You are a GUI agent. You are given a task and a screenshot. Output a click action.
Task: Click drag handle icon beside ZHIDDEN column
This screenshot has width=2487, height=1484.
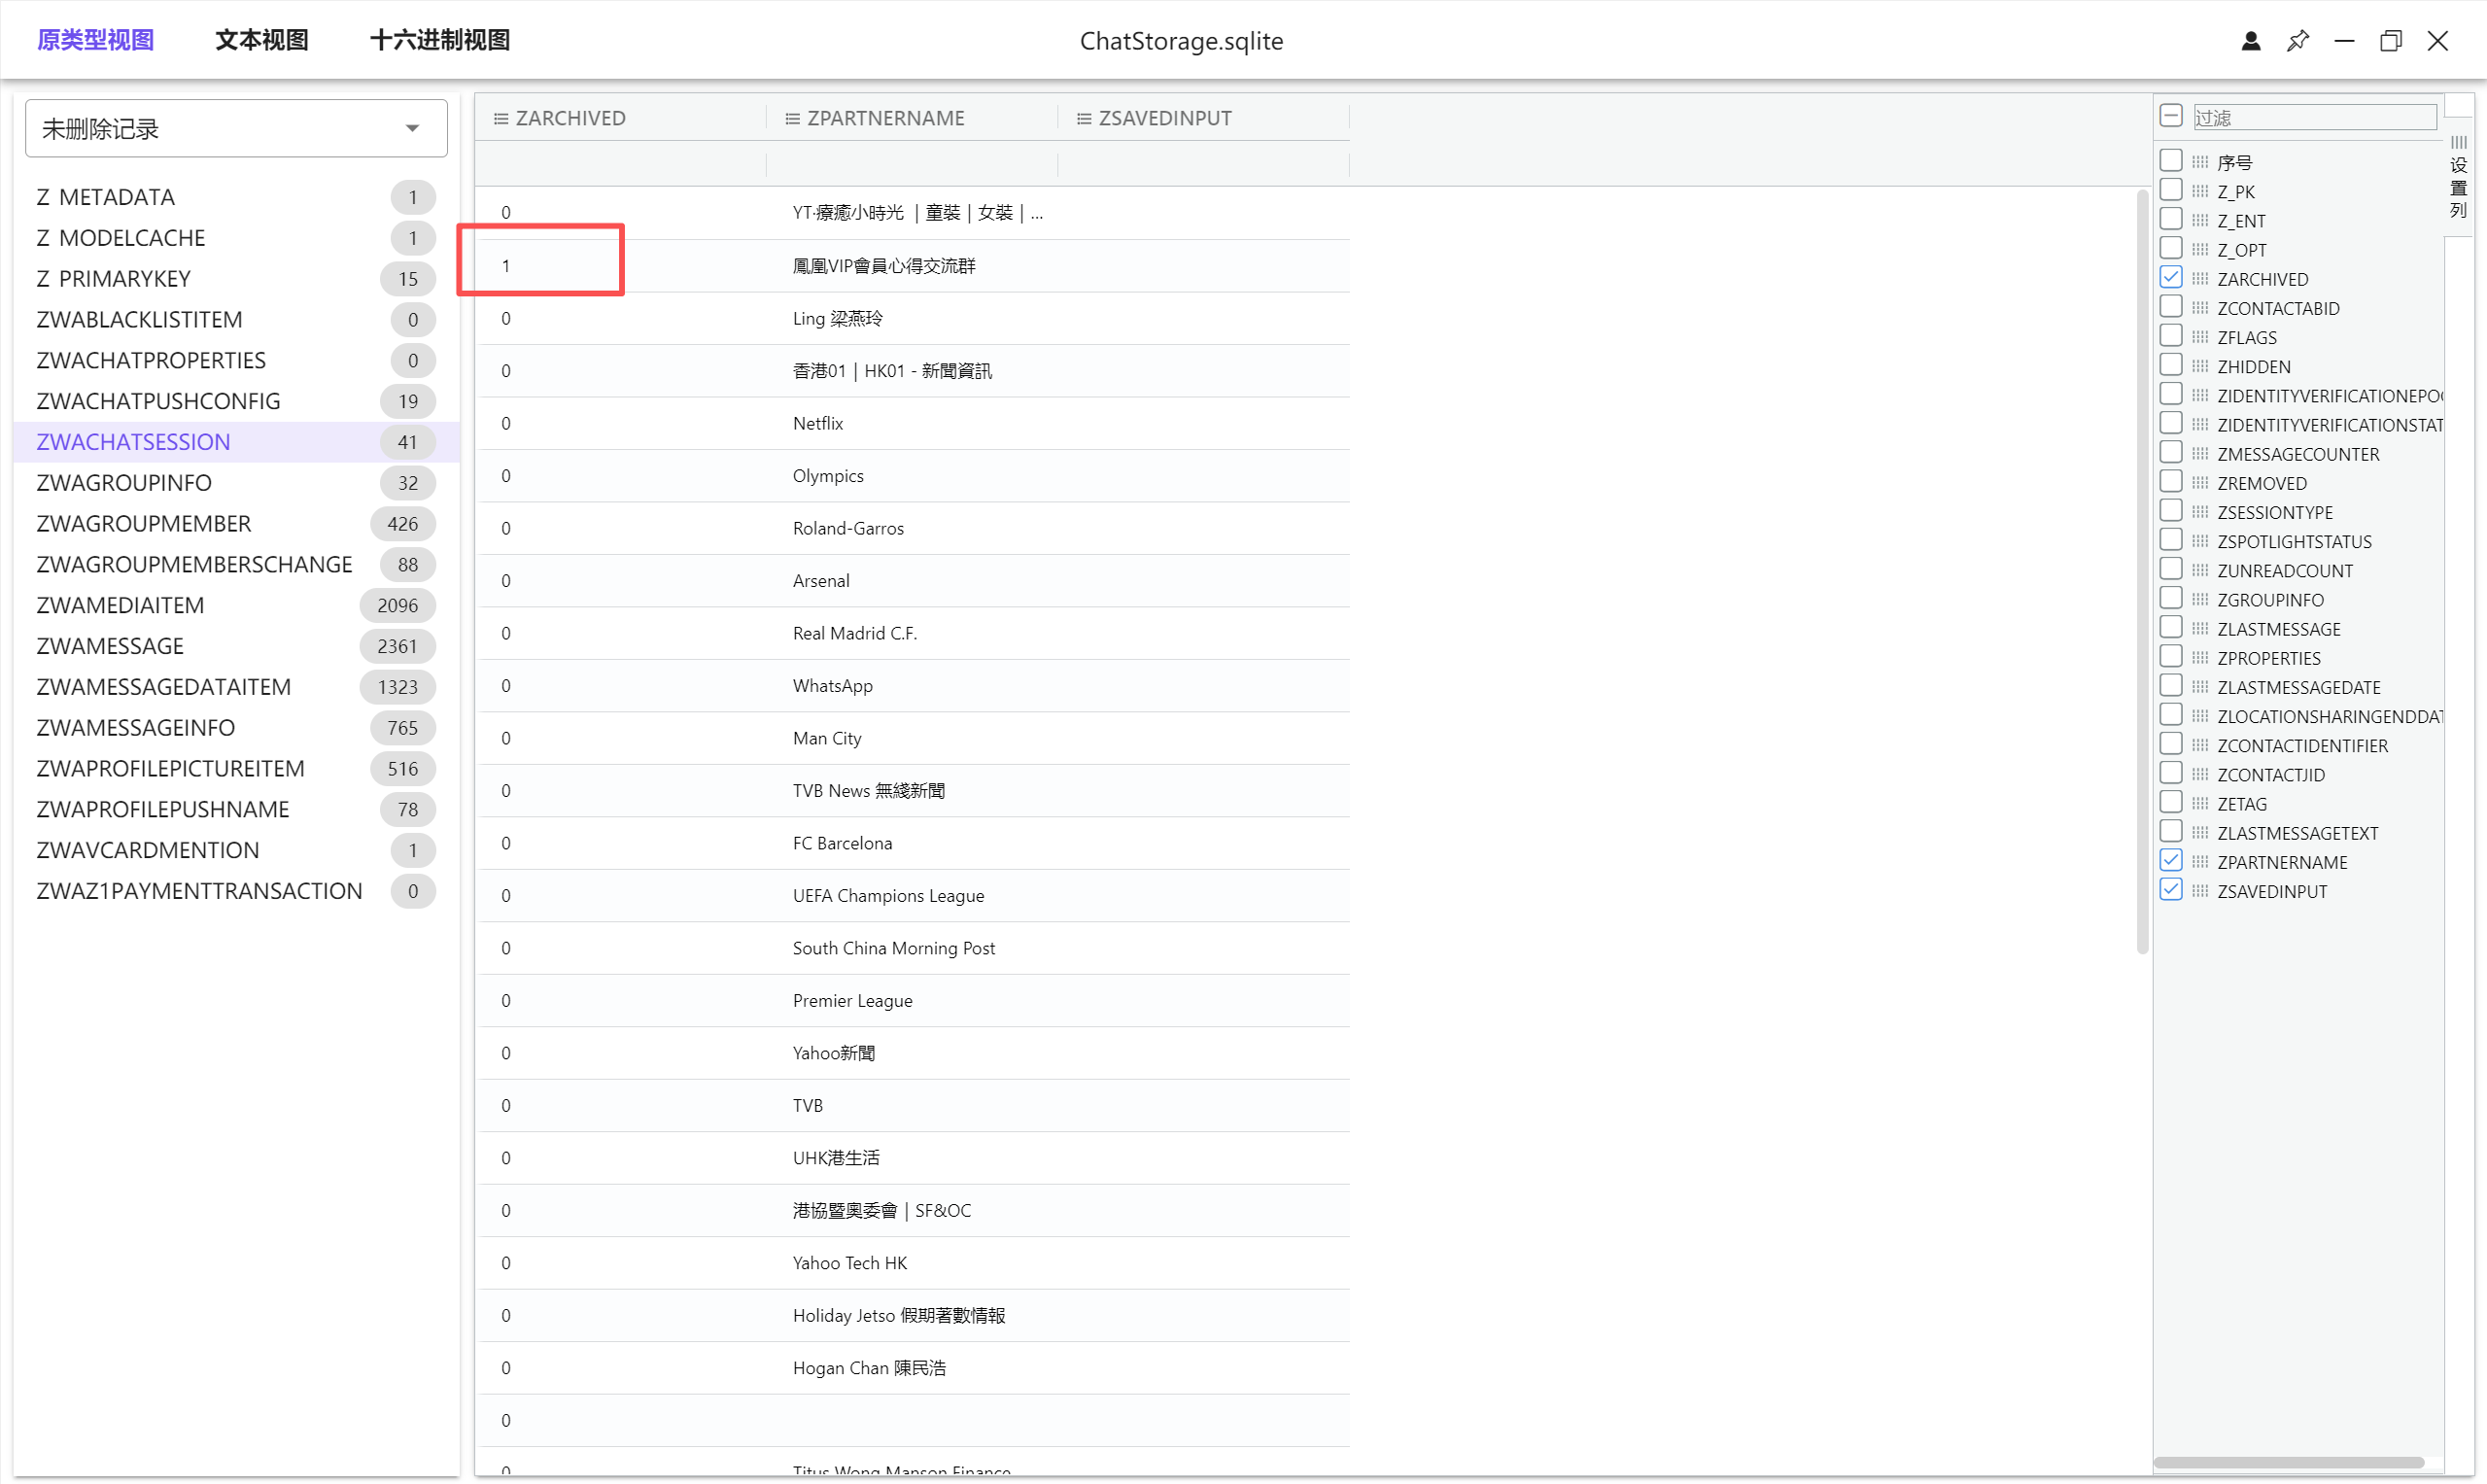2200,366
